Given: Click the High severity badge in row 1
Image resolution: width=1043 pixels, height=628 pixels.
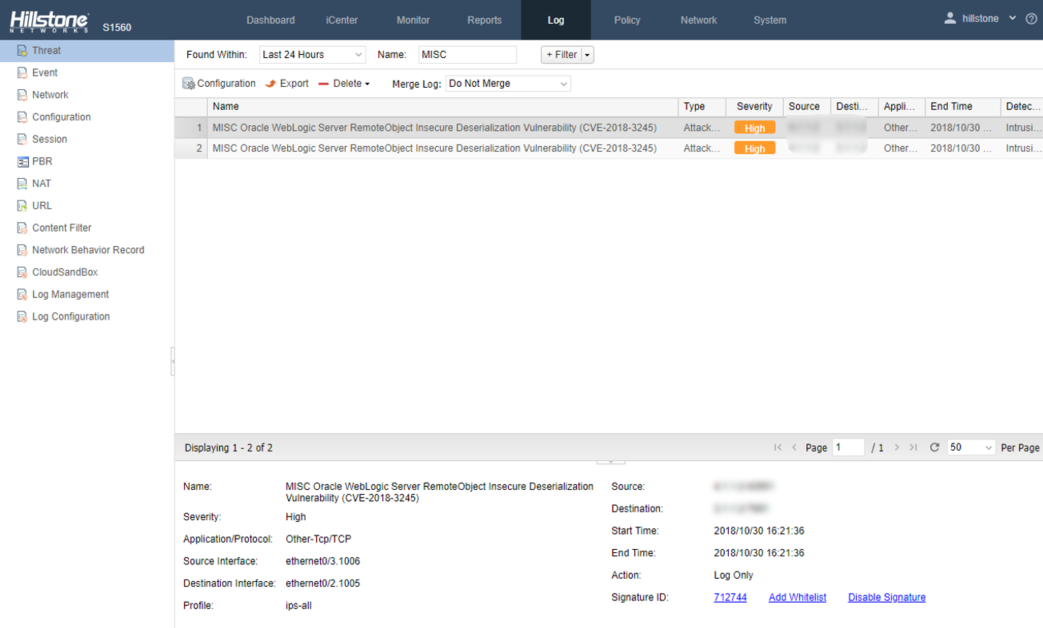Looking at the screenshot, I should pos(754,128).
